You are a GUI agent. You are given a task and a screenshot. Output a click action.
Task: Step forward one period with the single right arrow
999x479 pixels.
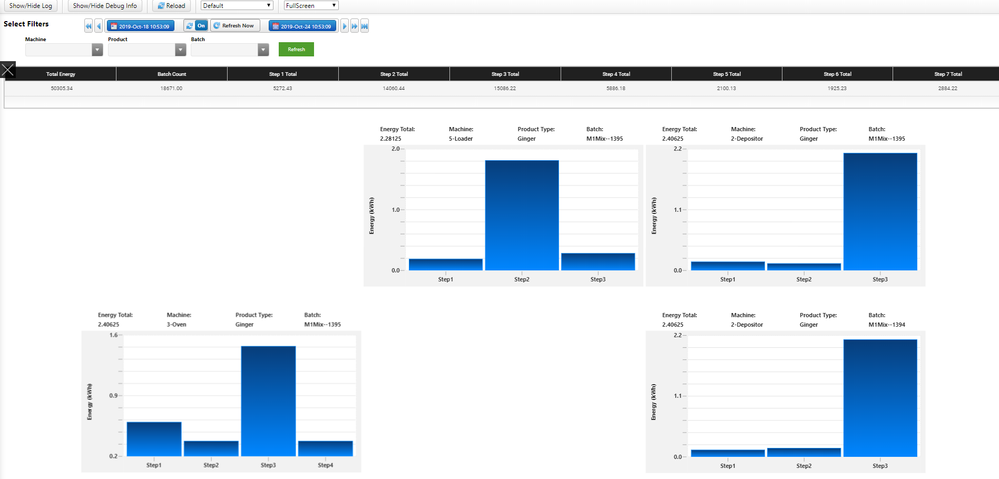coord(345,26)
